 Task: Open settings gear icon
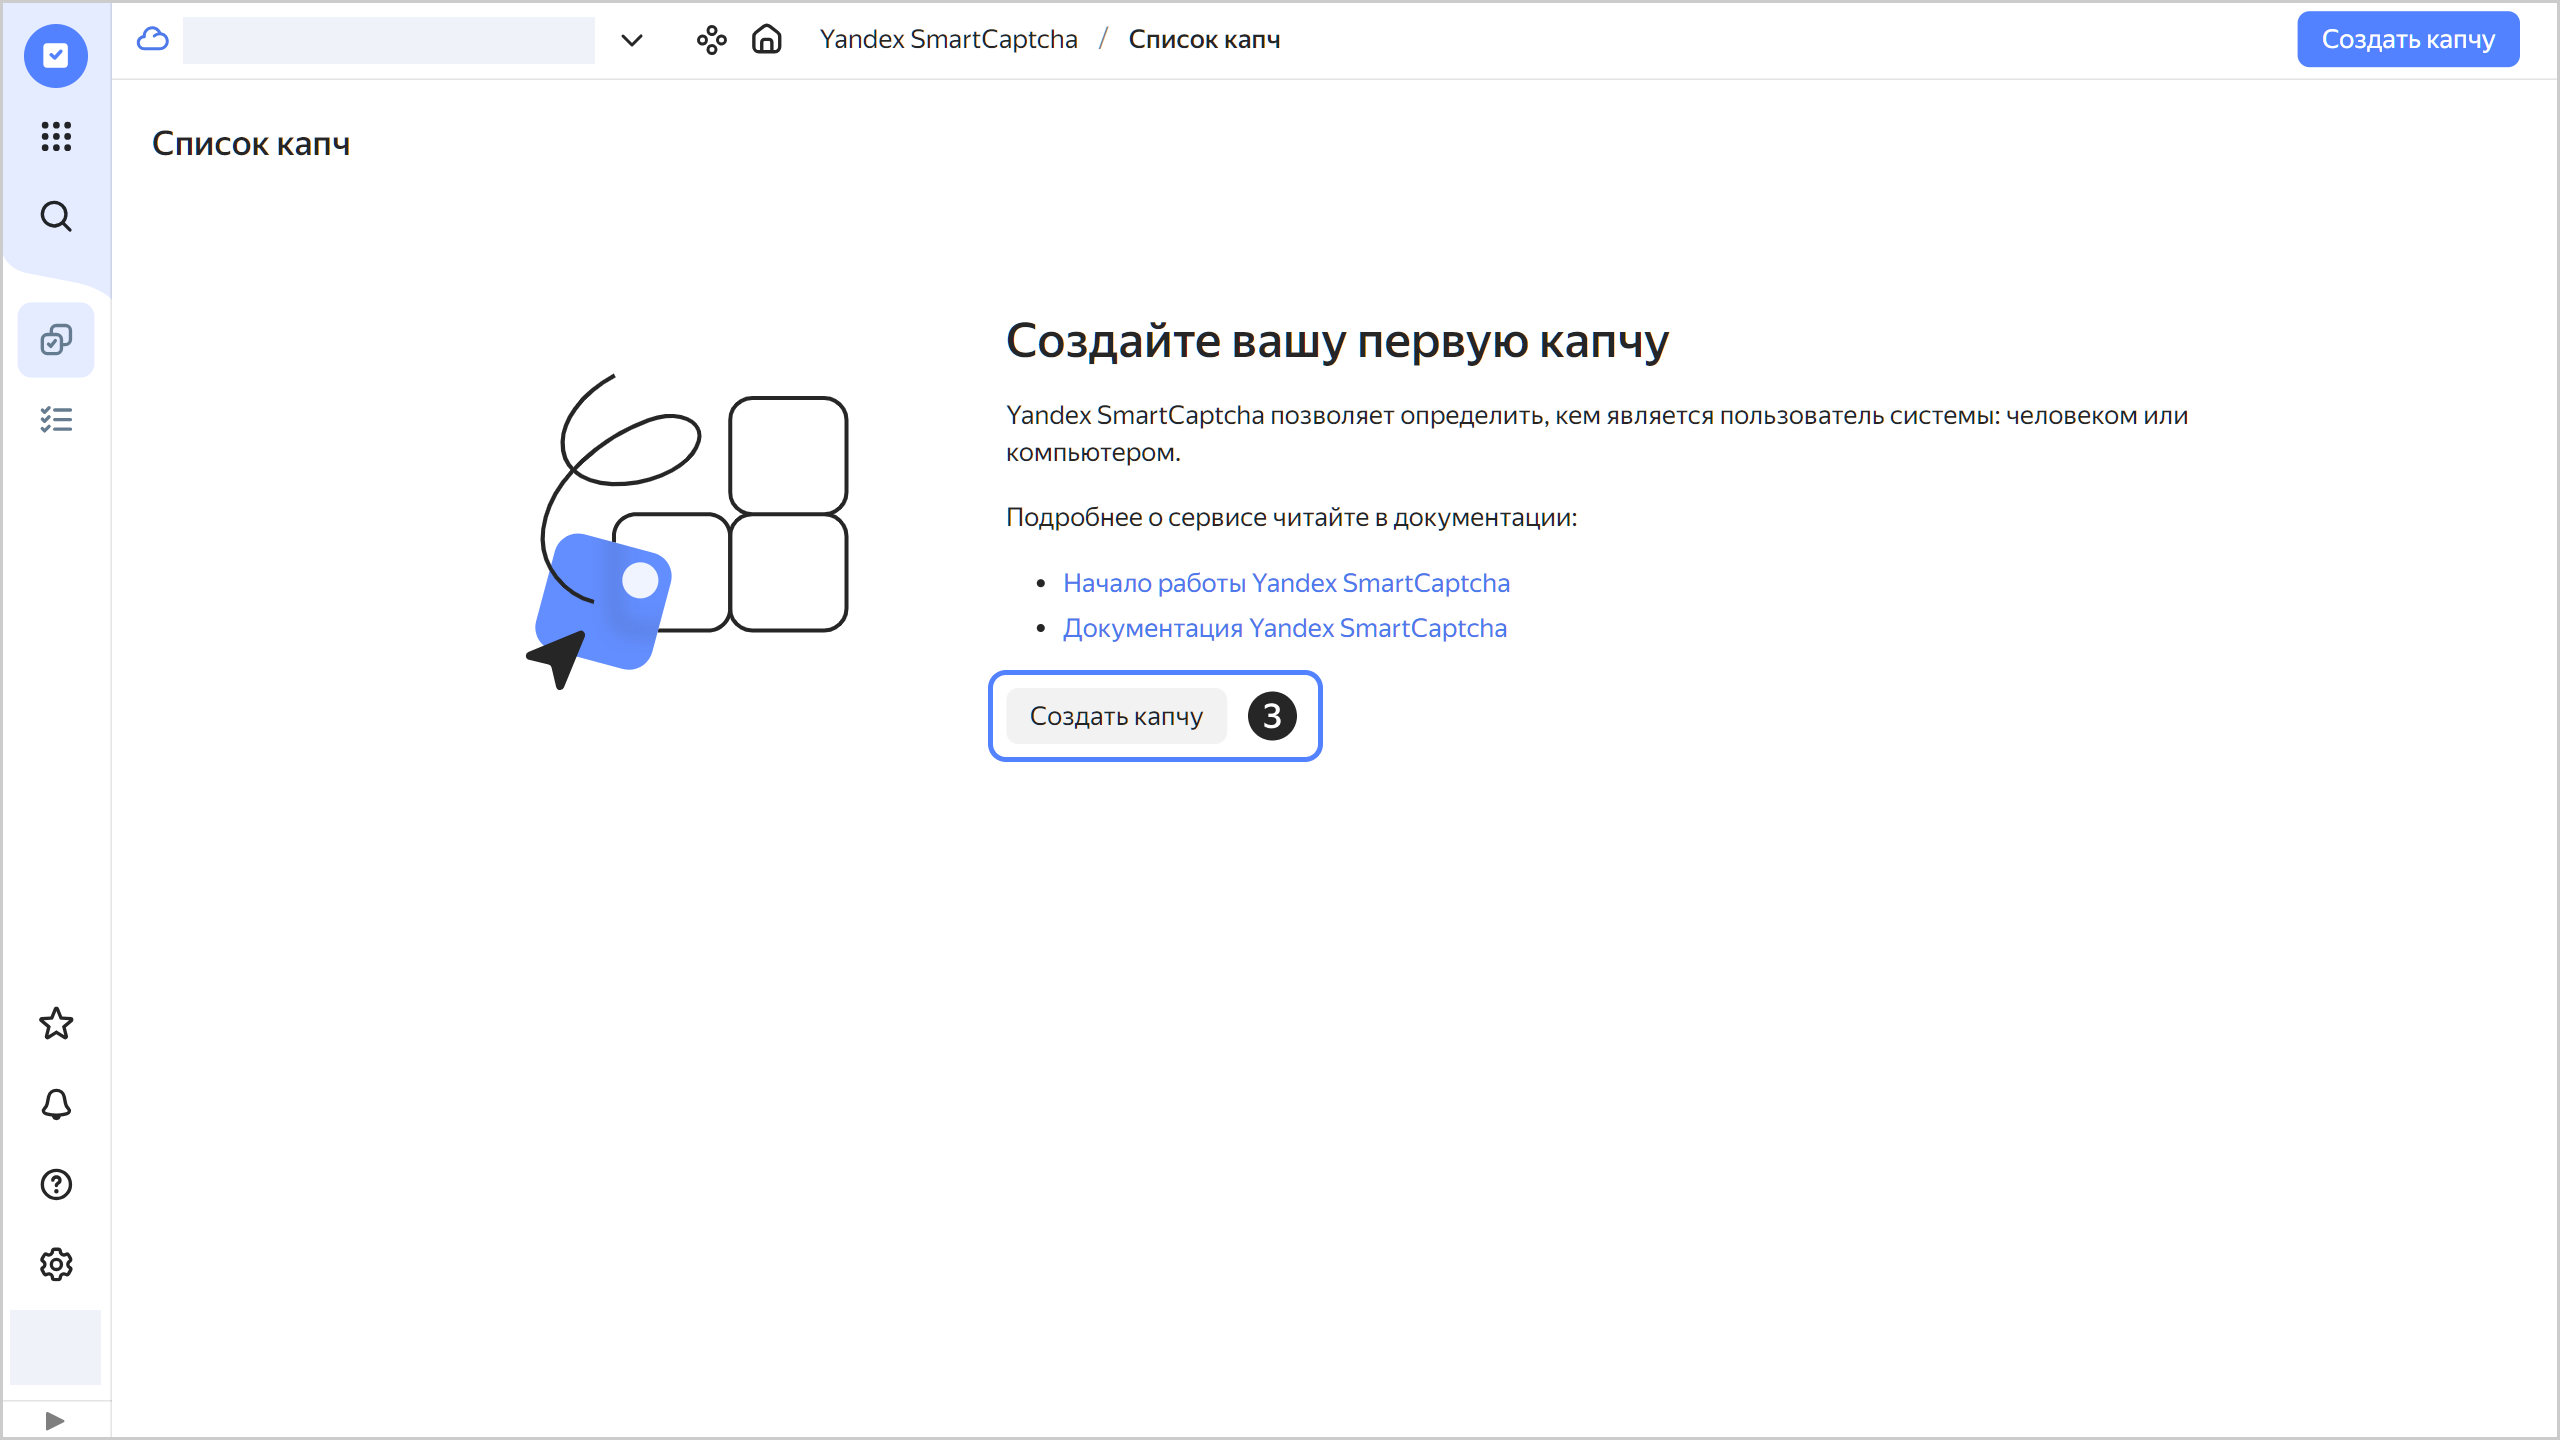click(56, 1265)
